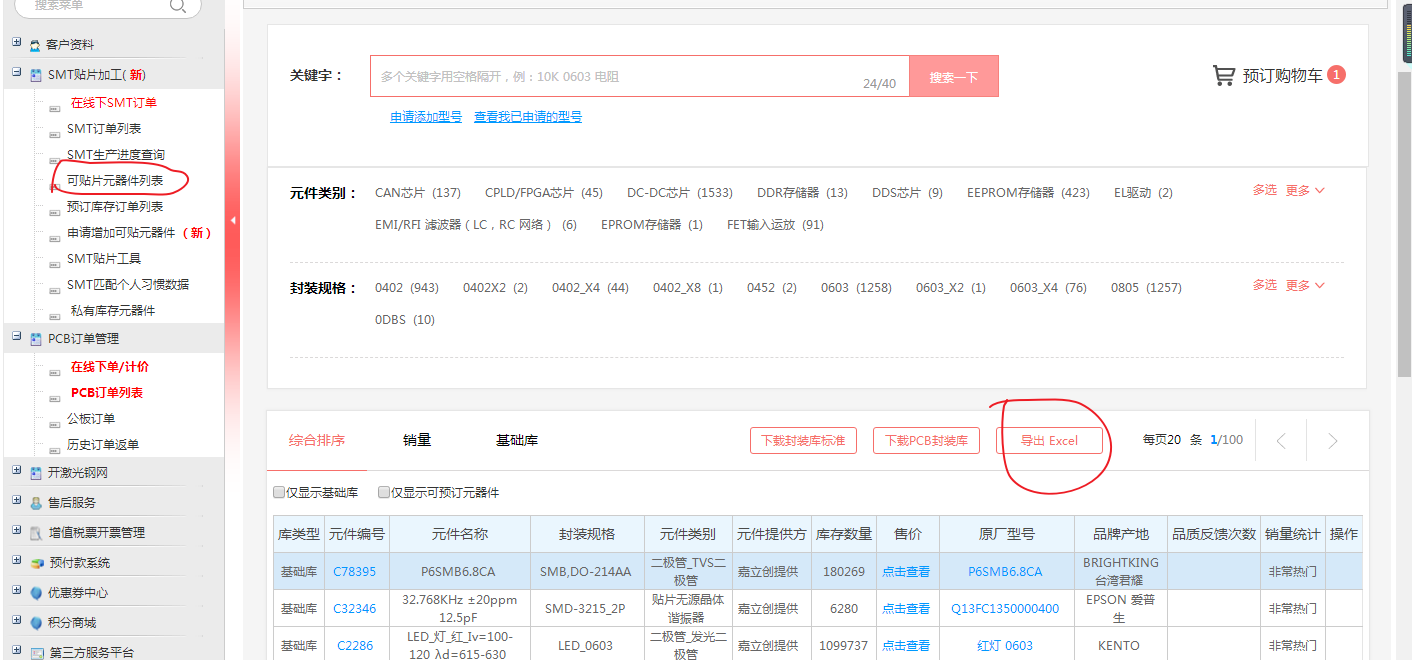The width and height of the screenshot is (1412, 660).
Task: Go to previous page using the left arrow
Action: [1281, 441]
